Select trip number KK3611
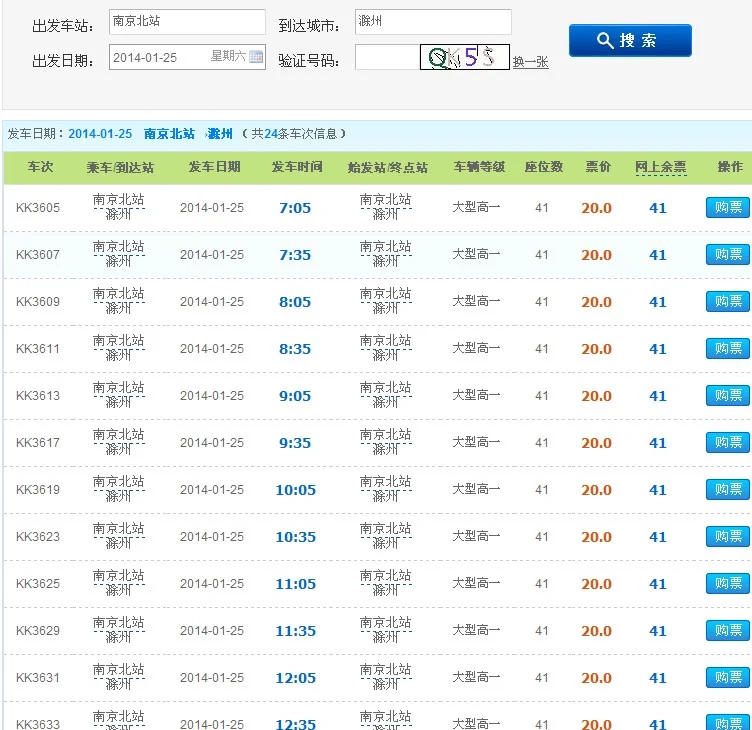 (x=38, y=349)
